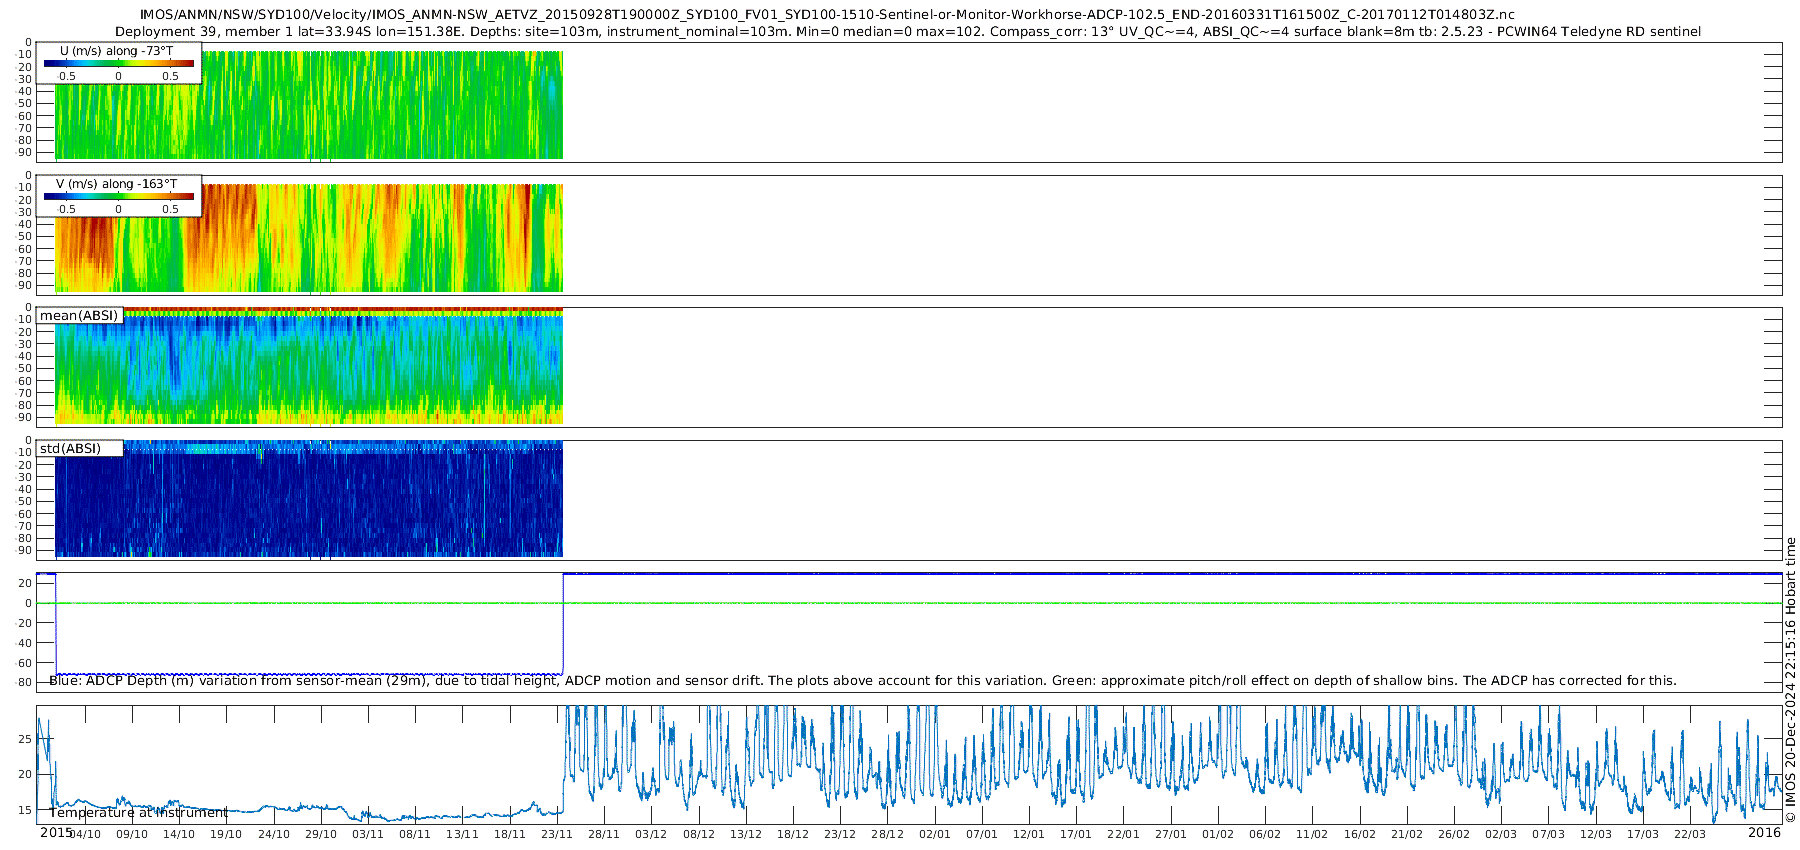Click the 01/02 date tick label
Screen dimensions: 1800x850
[x=1218, y=834]
